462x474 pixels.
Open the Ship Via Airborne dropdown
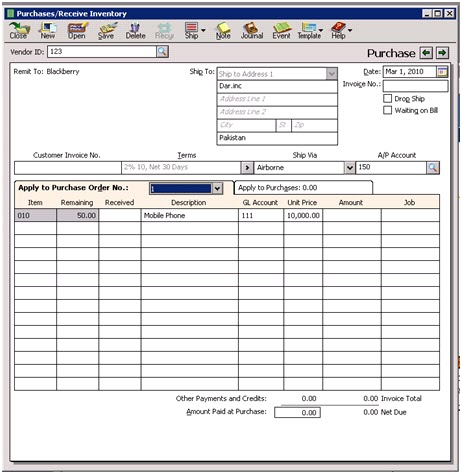pos(349,167)
